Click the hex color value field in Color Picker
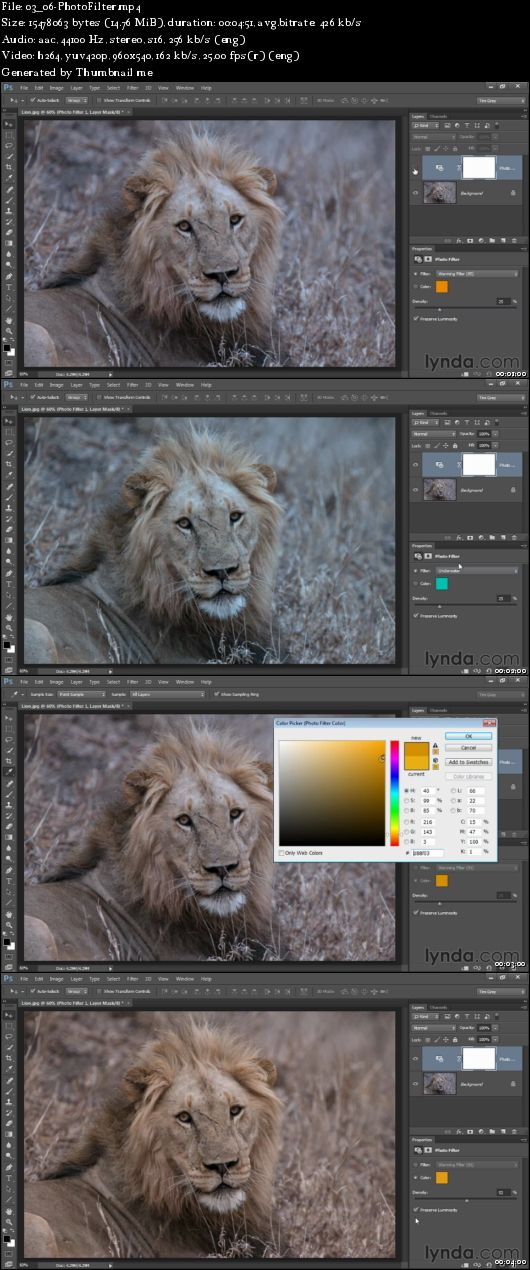530x1270 pixels. (x=428, y=853)
